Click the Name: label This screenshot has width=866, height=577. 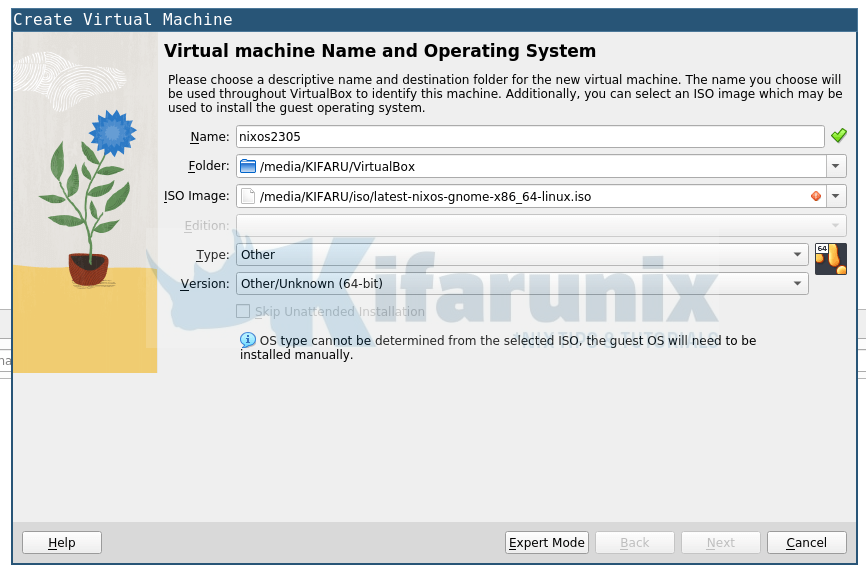pyautogui.click(x=210, y=137)
